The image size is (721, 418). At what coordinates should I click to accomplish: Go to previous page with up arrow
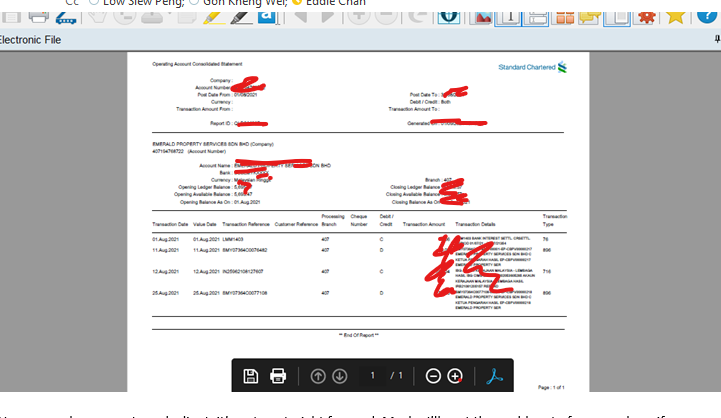click(x=318, y=376)
